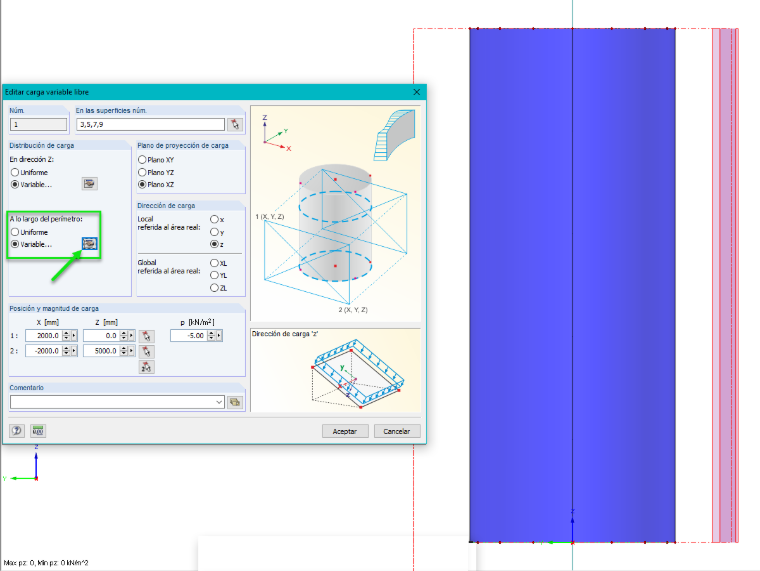The height and width of the screenshot is (571, 760).
Task: Edit Z coordinate field value 5000.0
Action: (101, 351)
